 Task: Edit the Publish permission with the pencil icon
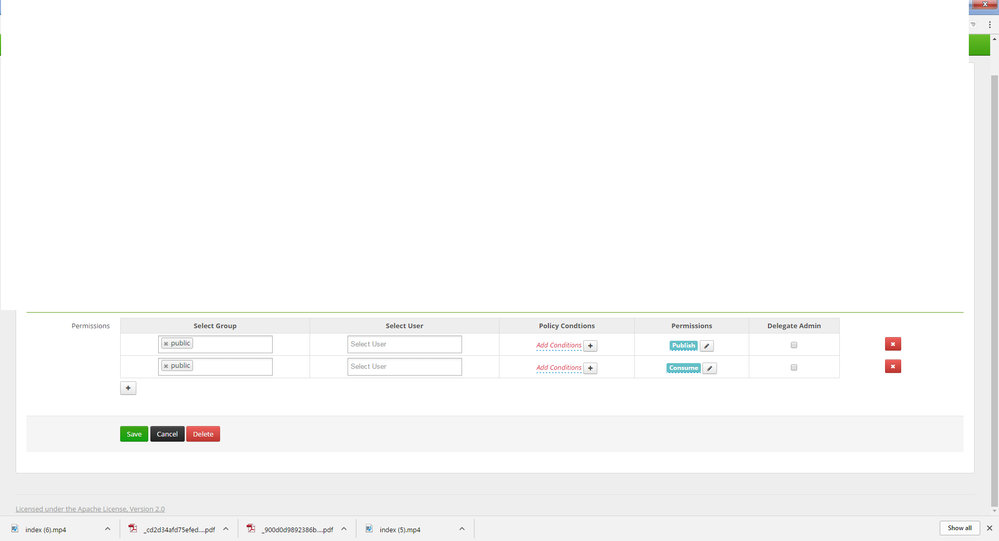tap(707, 346)
